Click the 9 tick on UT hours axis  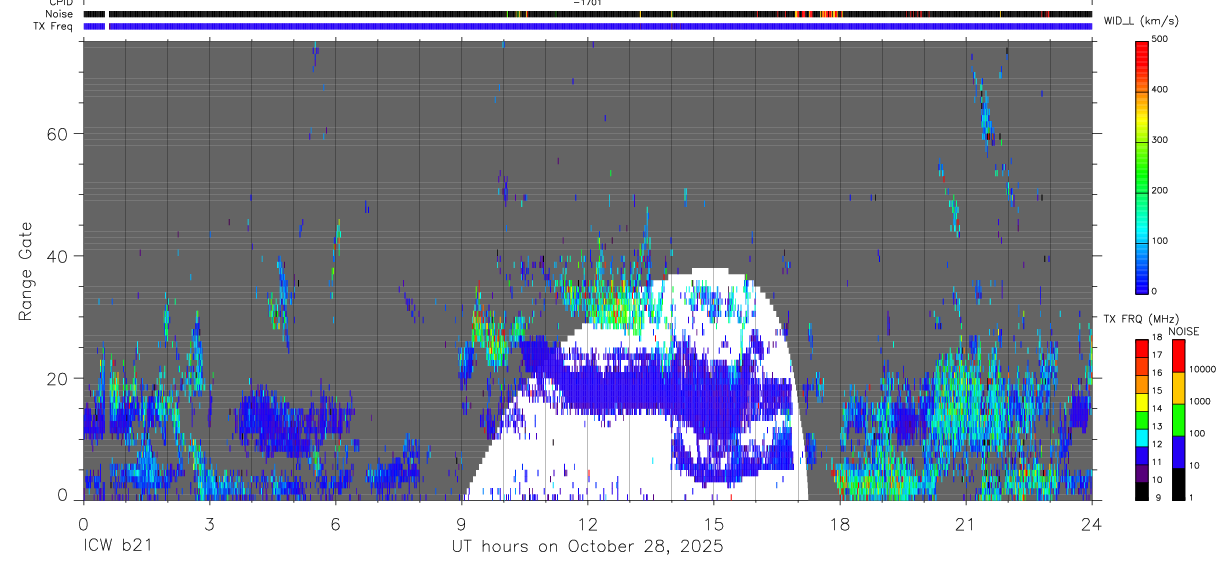click(461, 524)
